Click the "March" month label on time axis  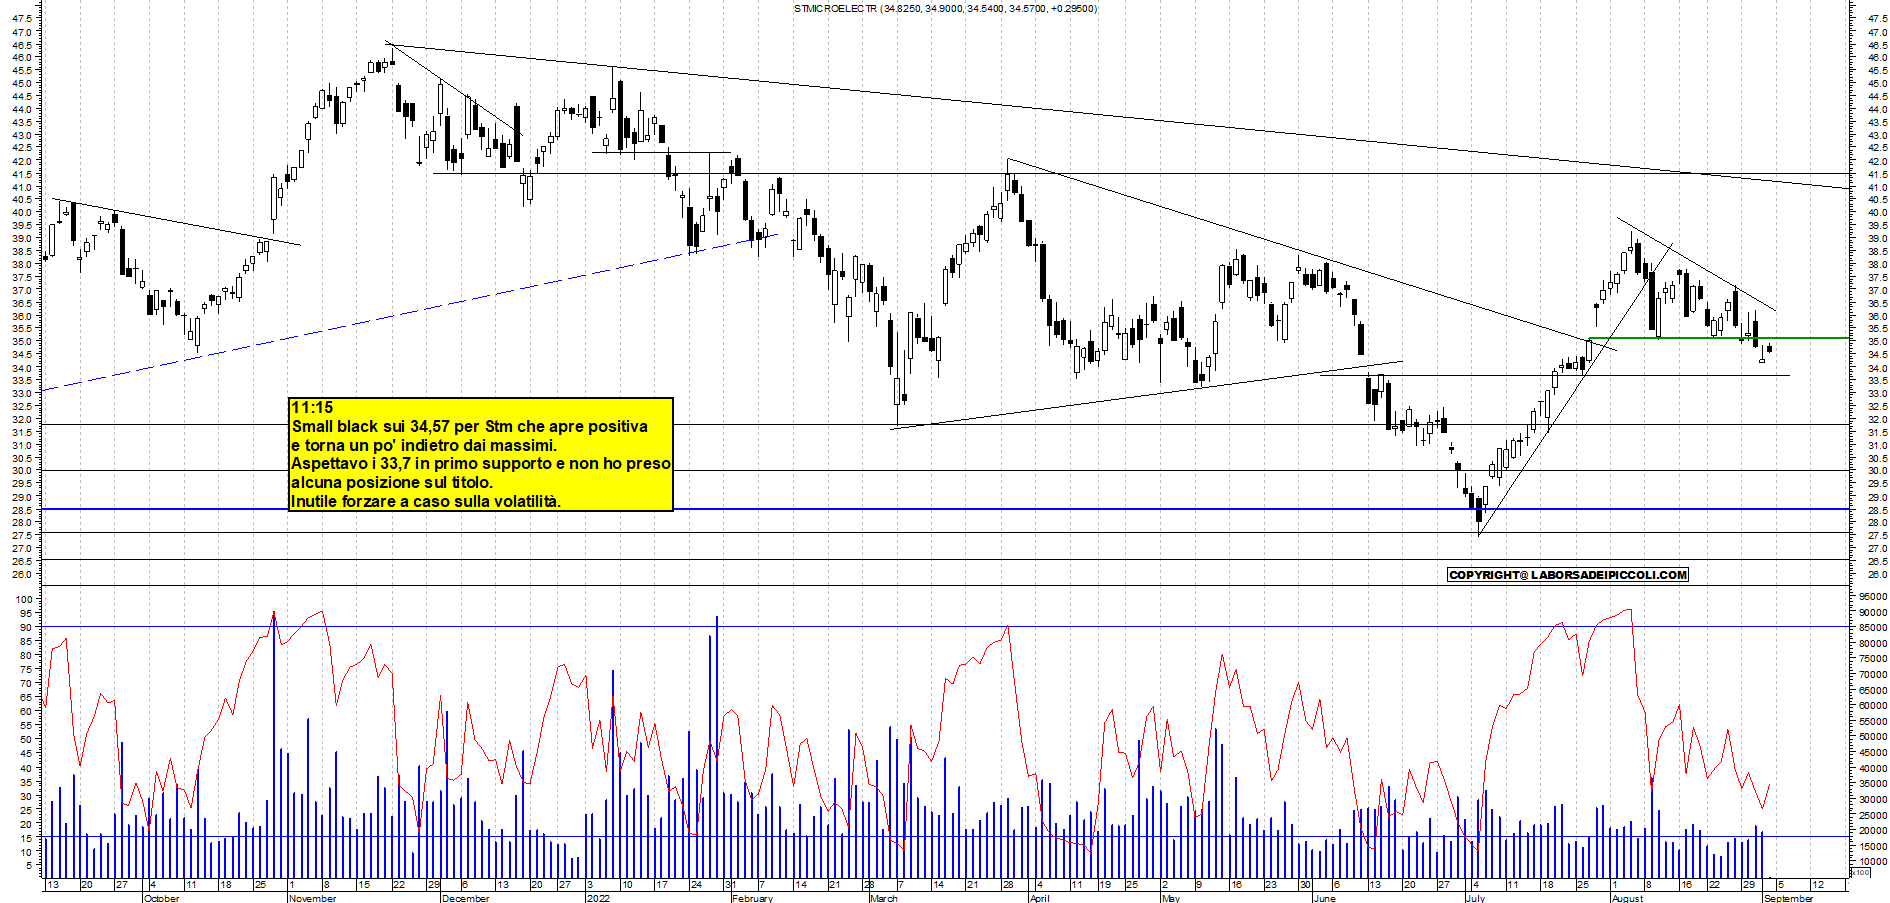pyautogui.click(x=883, y=898)
